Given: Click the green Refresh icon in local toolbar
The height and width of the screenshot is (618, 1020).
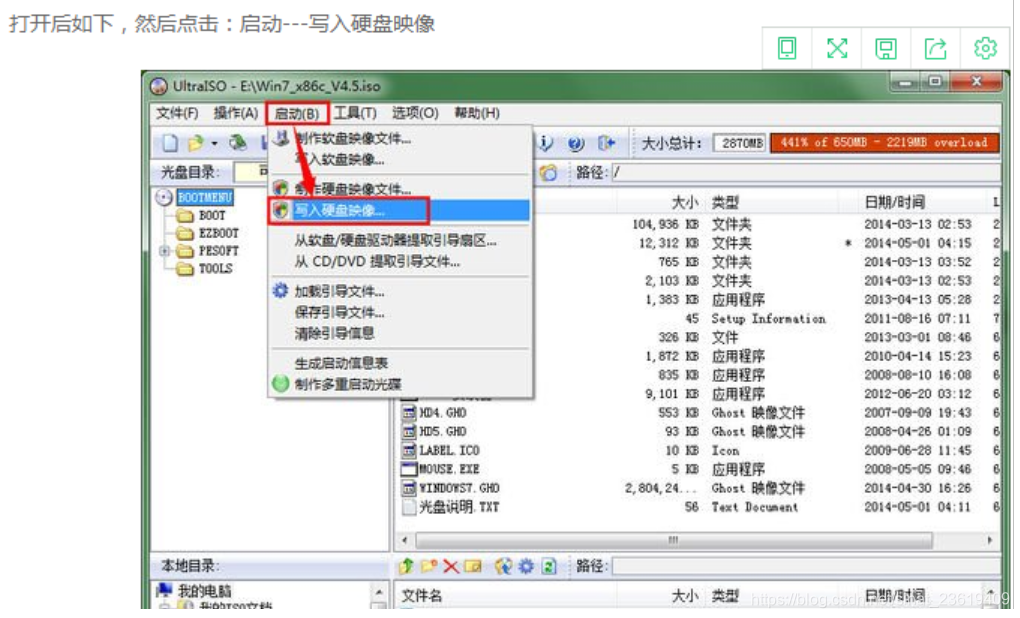Looking at the screenshot, I should pyautogui.click(x=548, y=567).
